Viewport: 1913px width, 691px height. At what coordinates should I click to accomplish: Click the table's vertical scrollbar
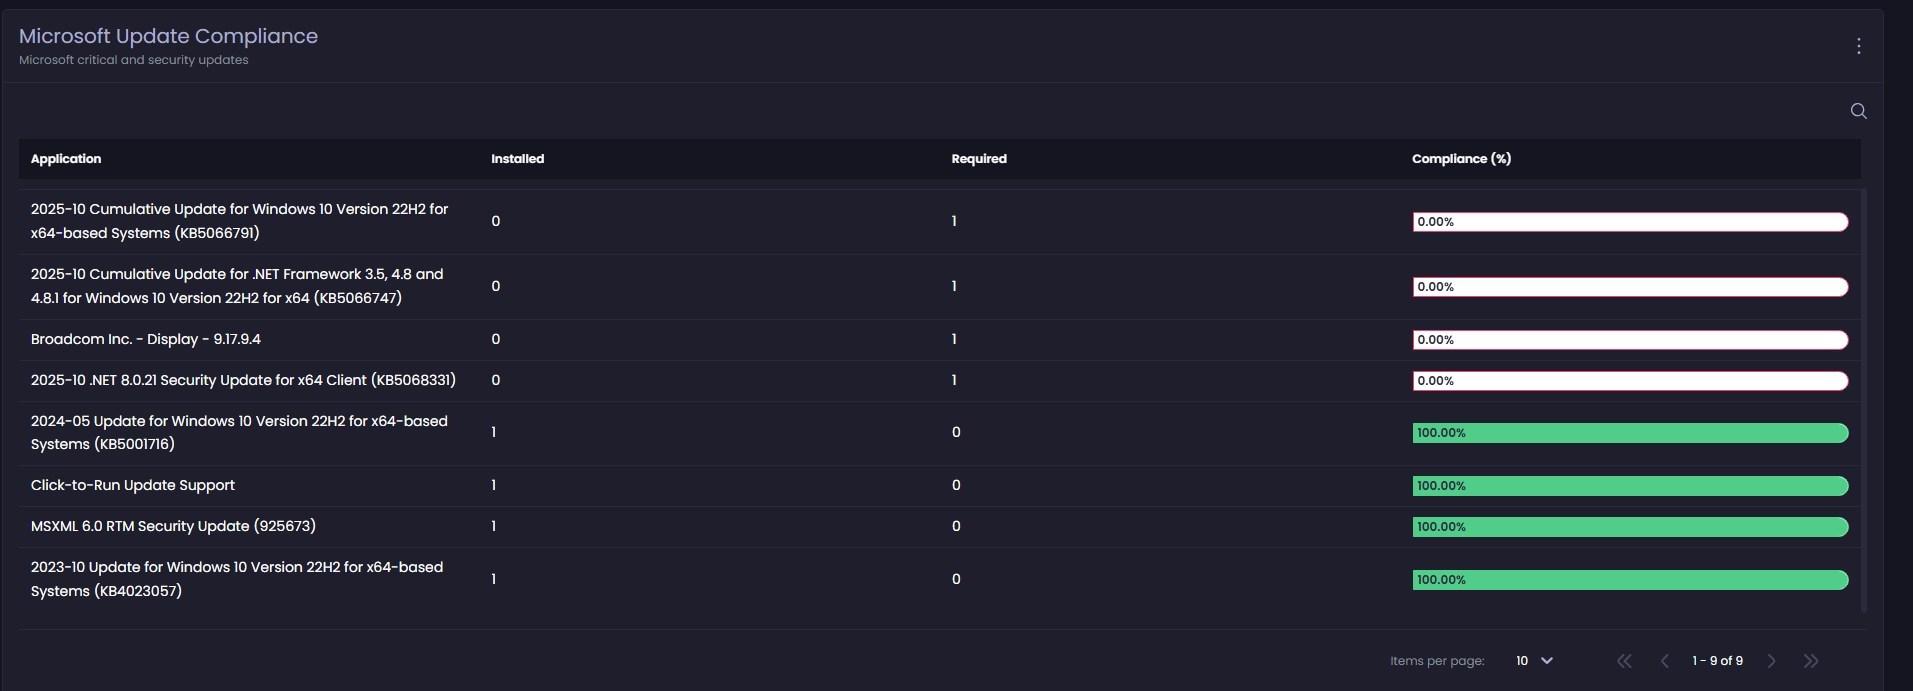click(x=1864, y=400)
